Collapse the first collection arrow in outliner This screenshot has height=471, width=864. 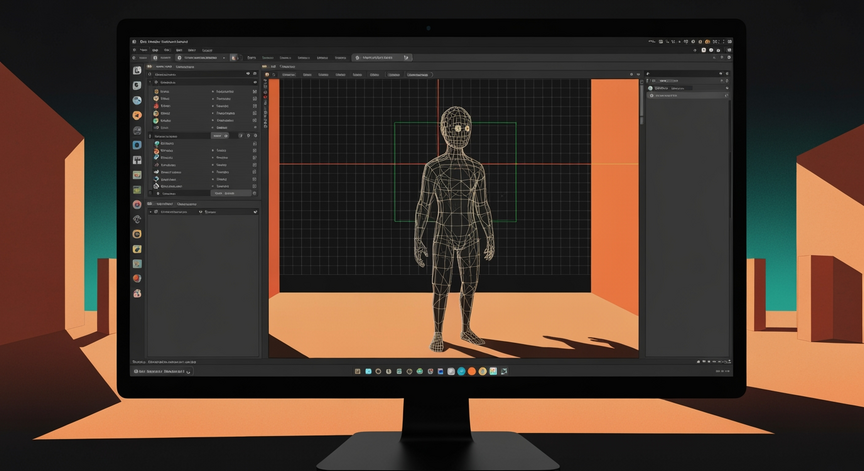click(x=150, y=82)
